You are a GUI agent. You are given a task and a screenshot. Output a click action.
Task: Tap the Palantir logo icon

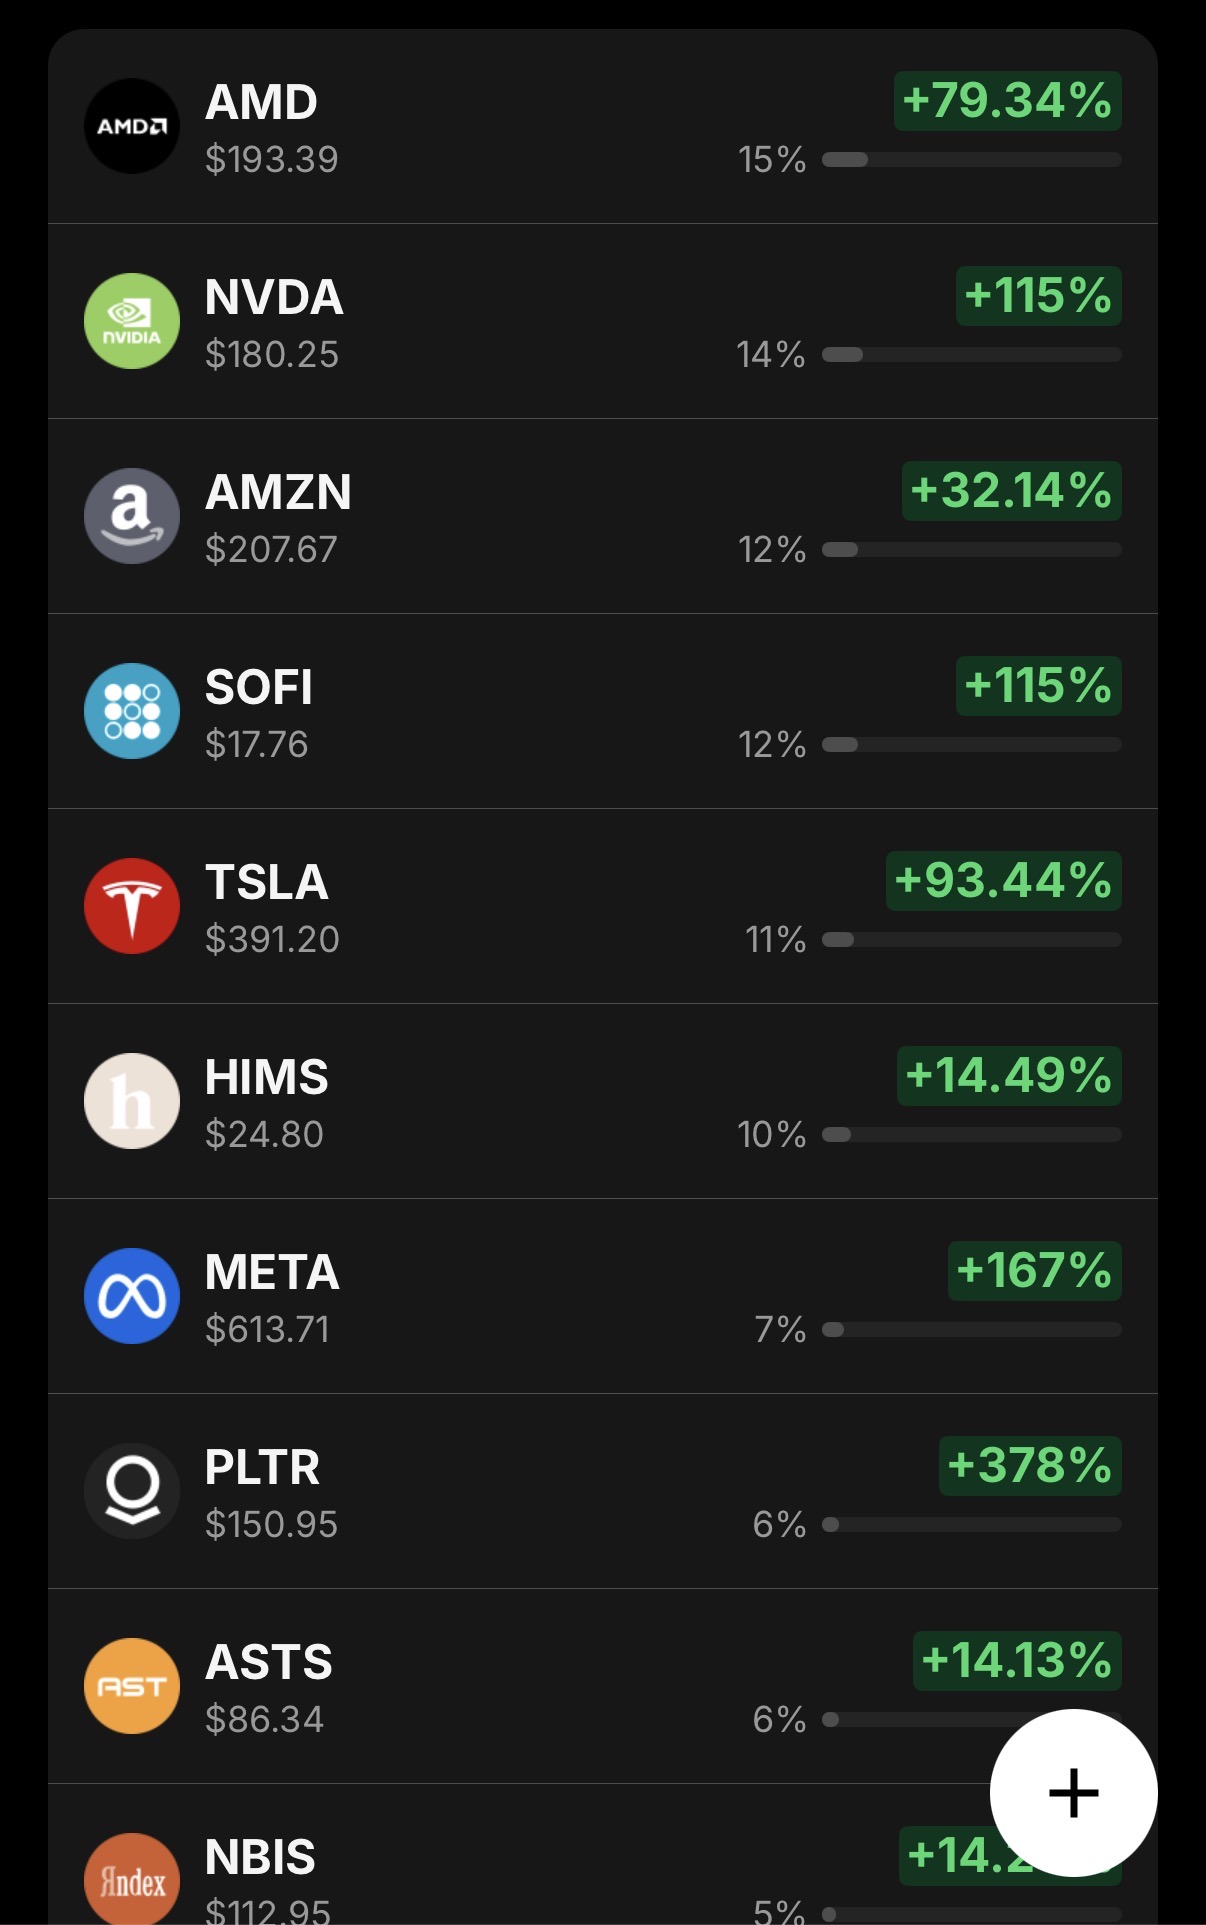tap(132, 1491)
